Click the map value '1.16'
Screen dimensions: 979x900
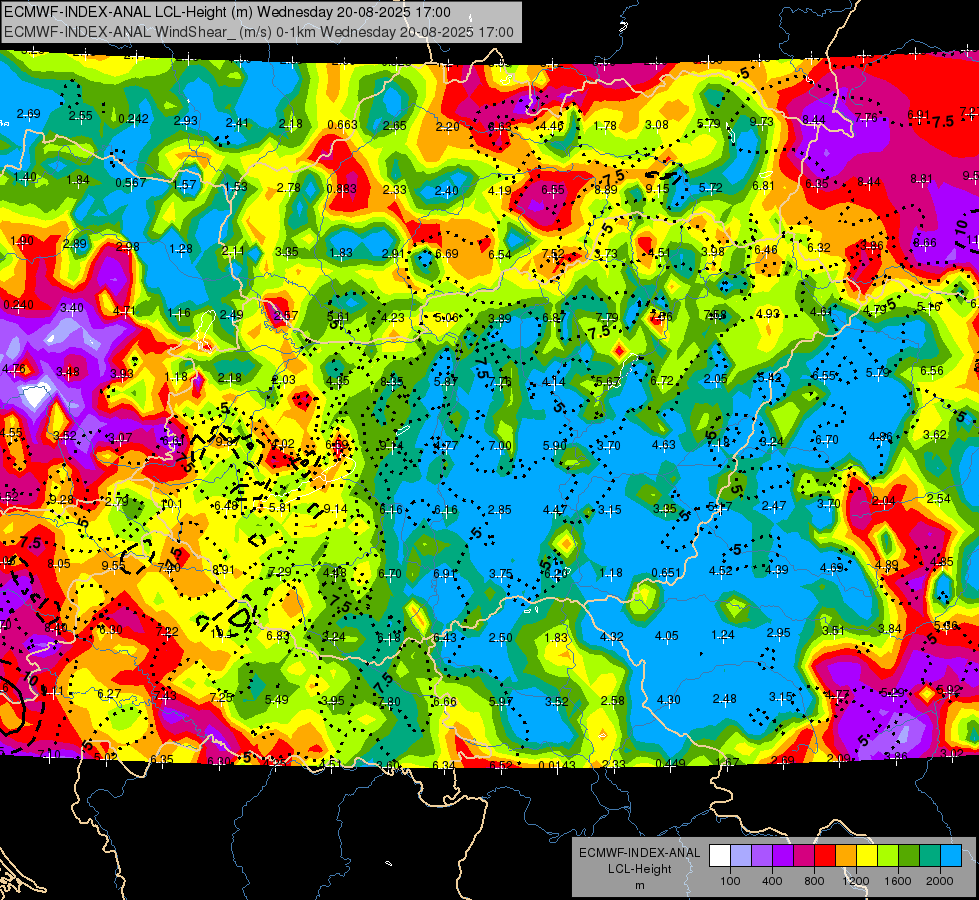179,312
